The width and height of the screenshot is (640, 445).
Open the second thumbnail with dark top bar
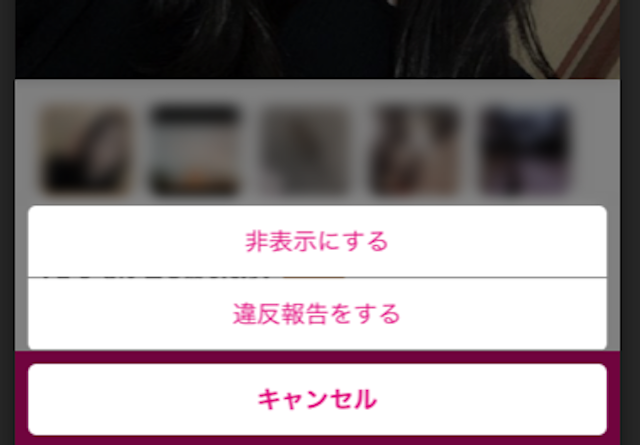195,149
